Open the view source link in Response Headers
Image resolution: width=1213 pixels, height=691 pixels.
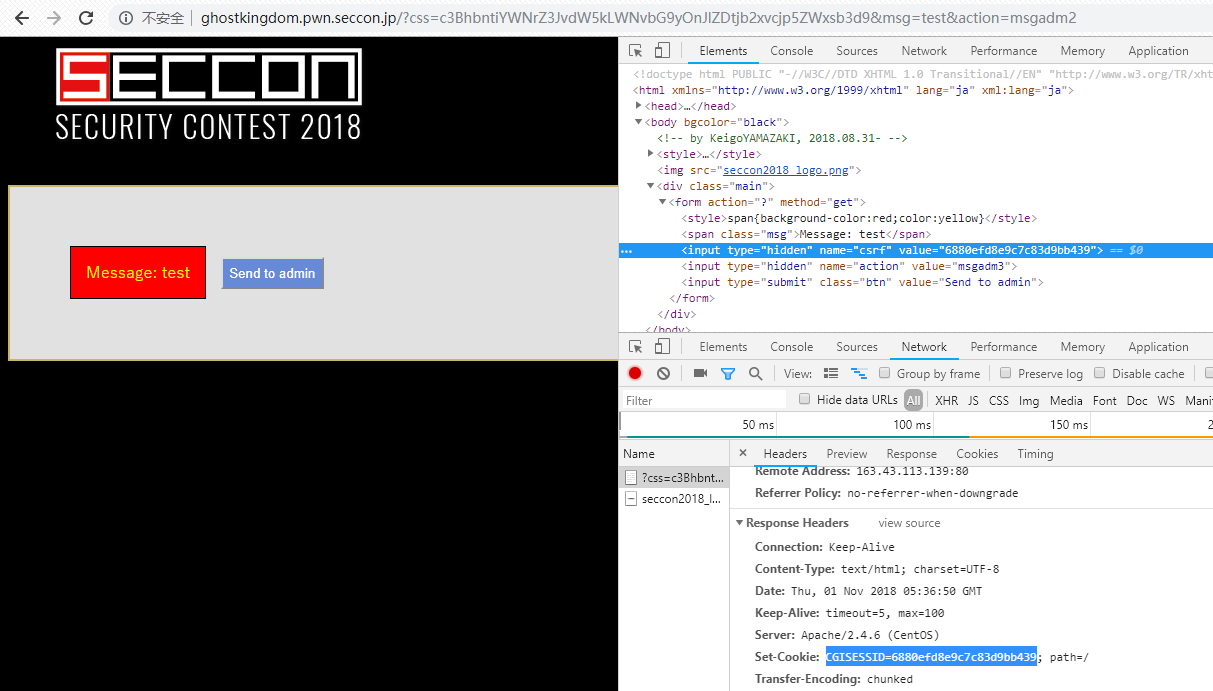coord(908,523)
